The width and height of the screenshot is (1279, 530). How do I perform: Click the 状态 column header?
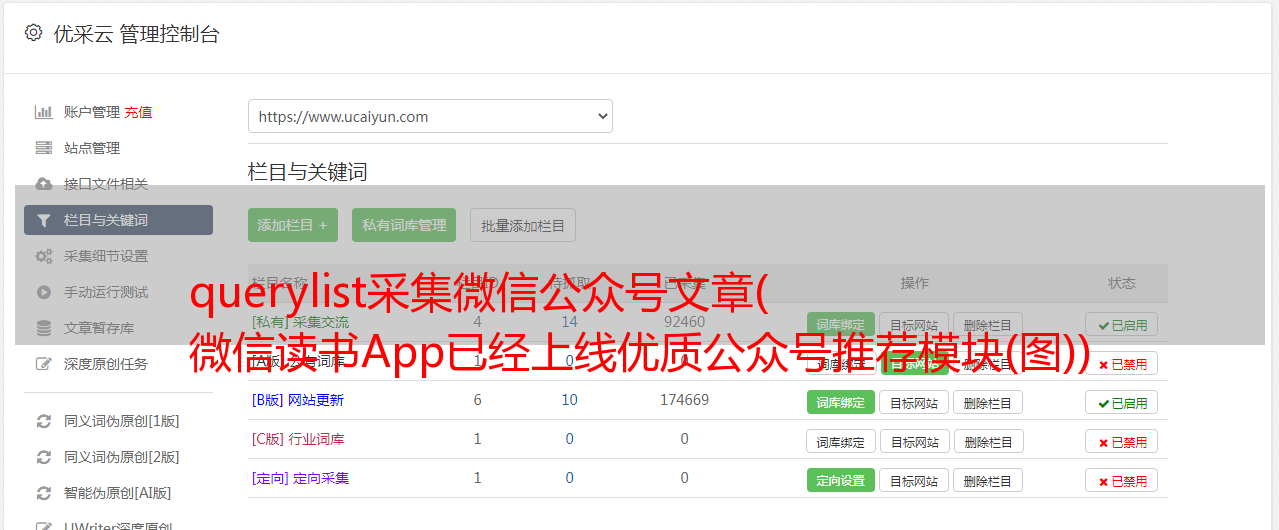[1122, 283]
